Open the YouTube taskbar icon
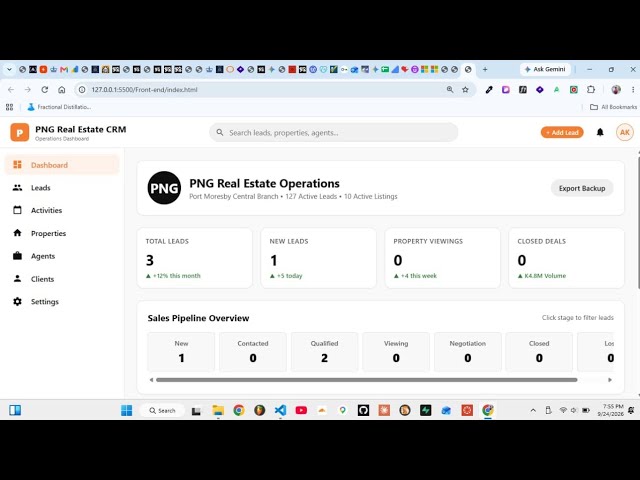Image resolution: width=640 pixels, height=480 pixels. [301, 410]
